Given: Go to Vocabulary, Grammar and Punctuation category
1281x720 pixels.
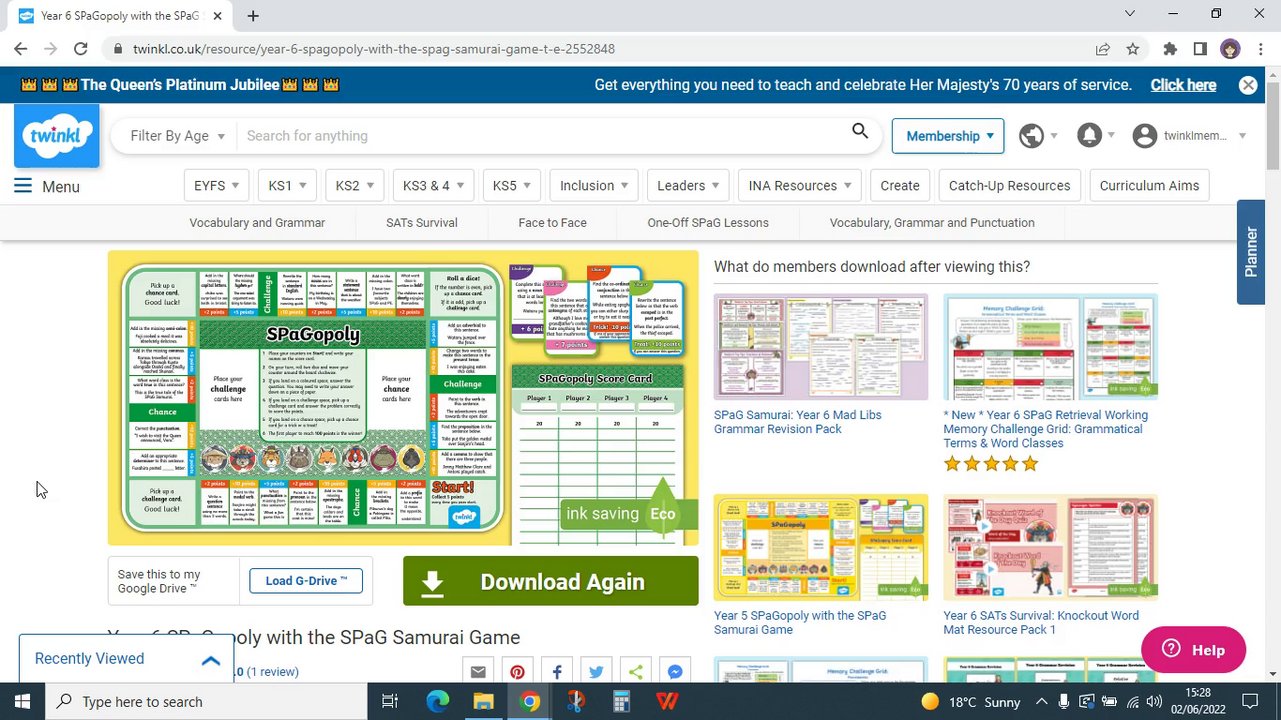Looking at the screenshot, I should coord(932,223).
